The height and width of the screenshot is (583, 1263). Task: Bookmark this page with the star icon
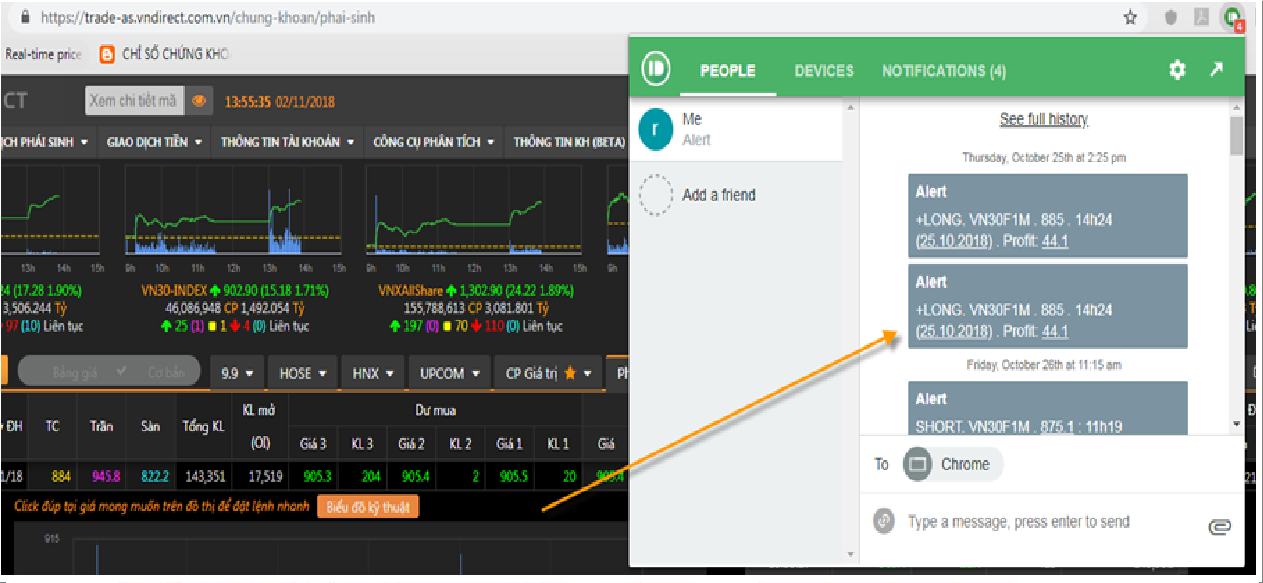click(x=1130, y=17)
